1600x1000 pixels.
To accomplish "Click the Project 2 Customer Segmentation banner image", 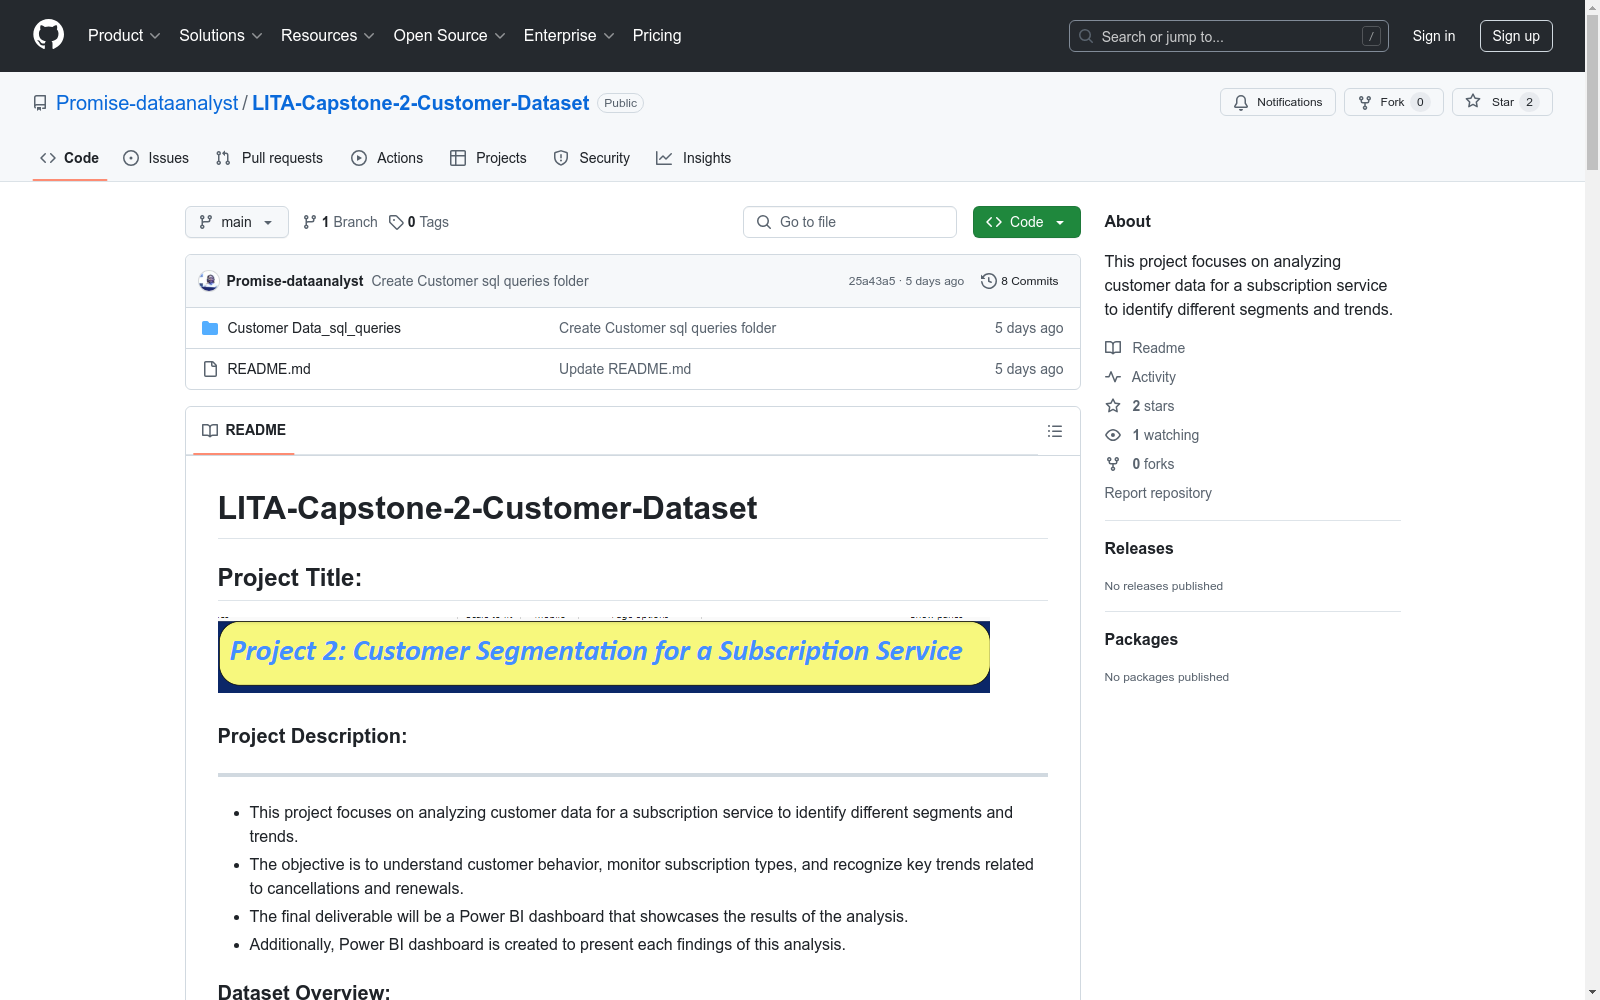I will [x=604, y=656].
